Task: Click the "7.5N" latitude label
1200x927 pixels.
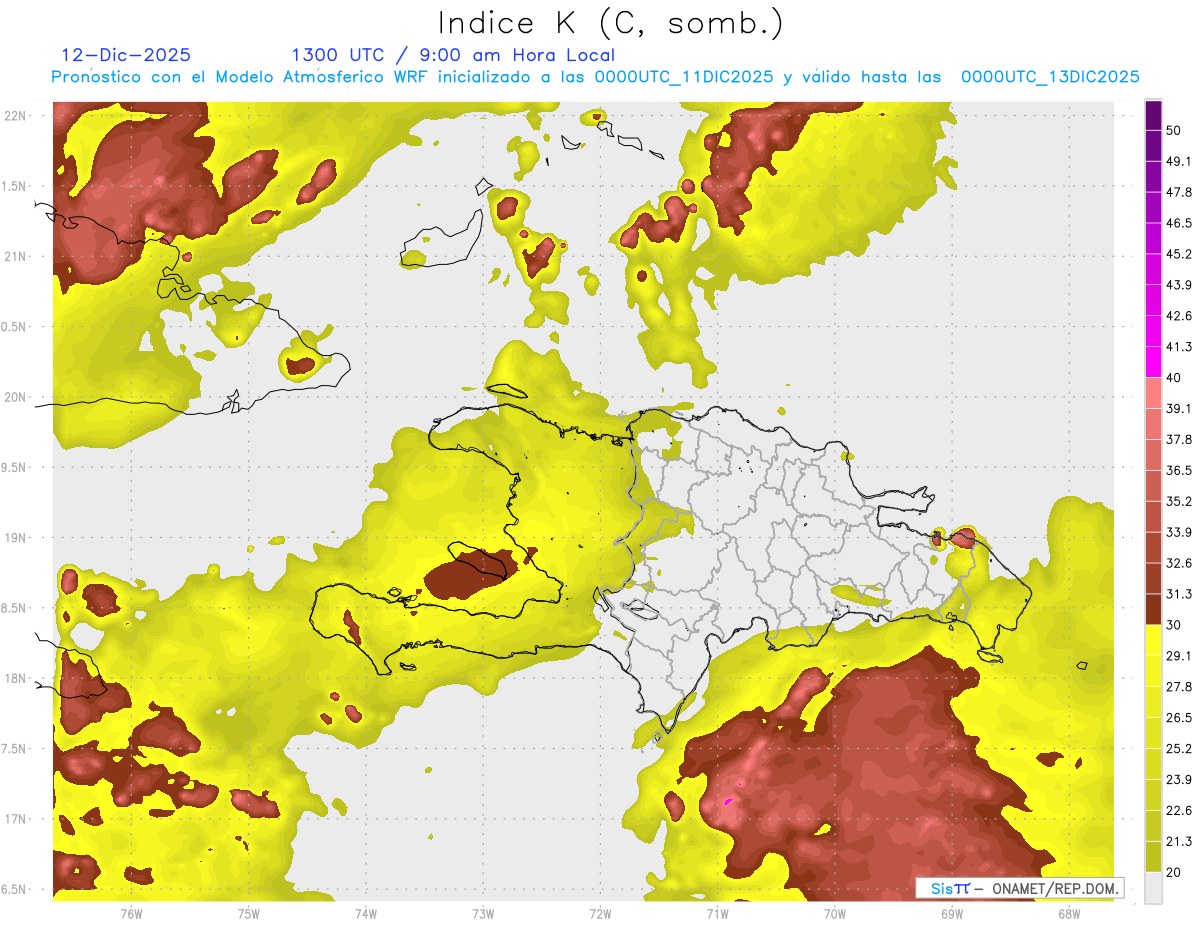Action: [x=15, y=749]
